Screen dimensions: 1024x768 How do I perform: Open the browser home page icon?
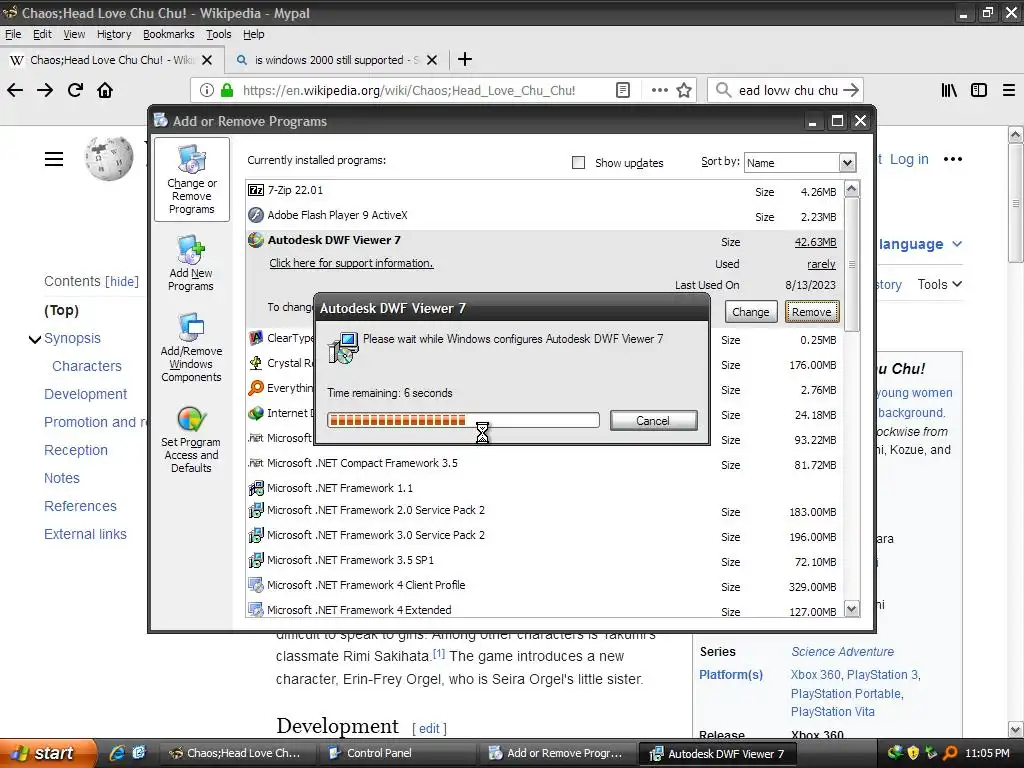pyautogui.click(x=105, y=90)
